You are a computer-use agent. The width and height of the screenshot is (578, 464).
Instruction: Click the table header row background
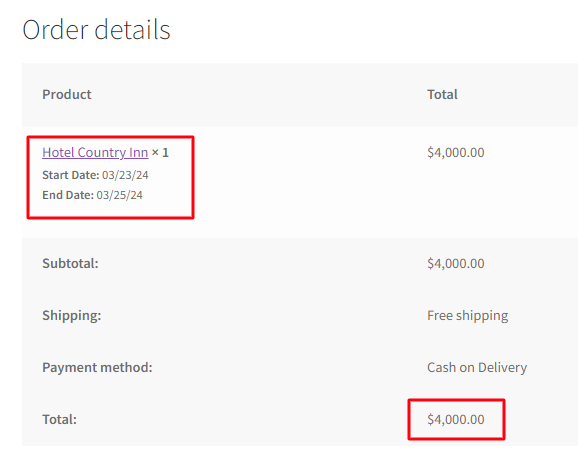coord(300,95)
